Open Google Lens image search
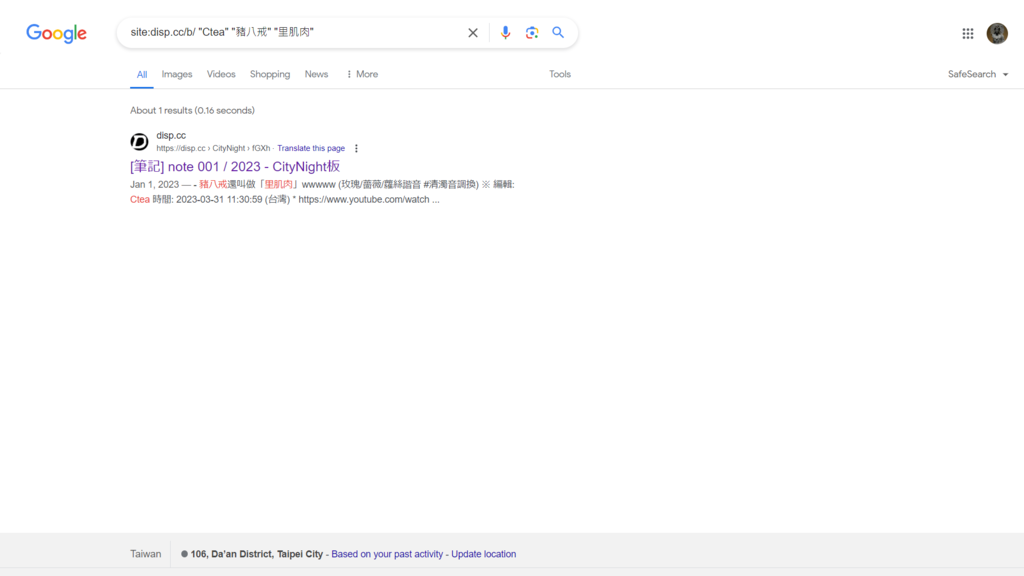This screenshot has width=1024, height=576. click(x=532, y=33)
